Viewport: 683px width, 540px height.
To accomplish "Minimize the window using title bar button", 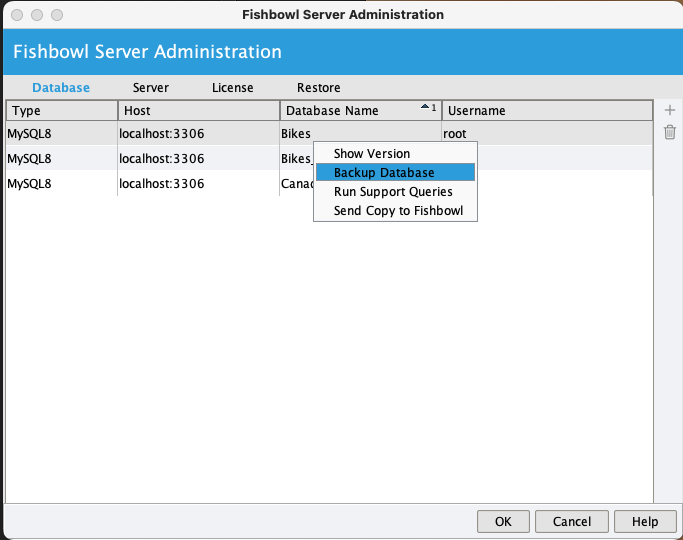I will (x=37, y=15).
